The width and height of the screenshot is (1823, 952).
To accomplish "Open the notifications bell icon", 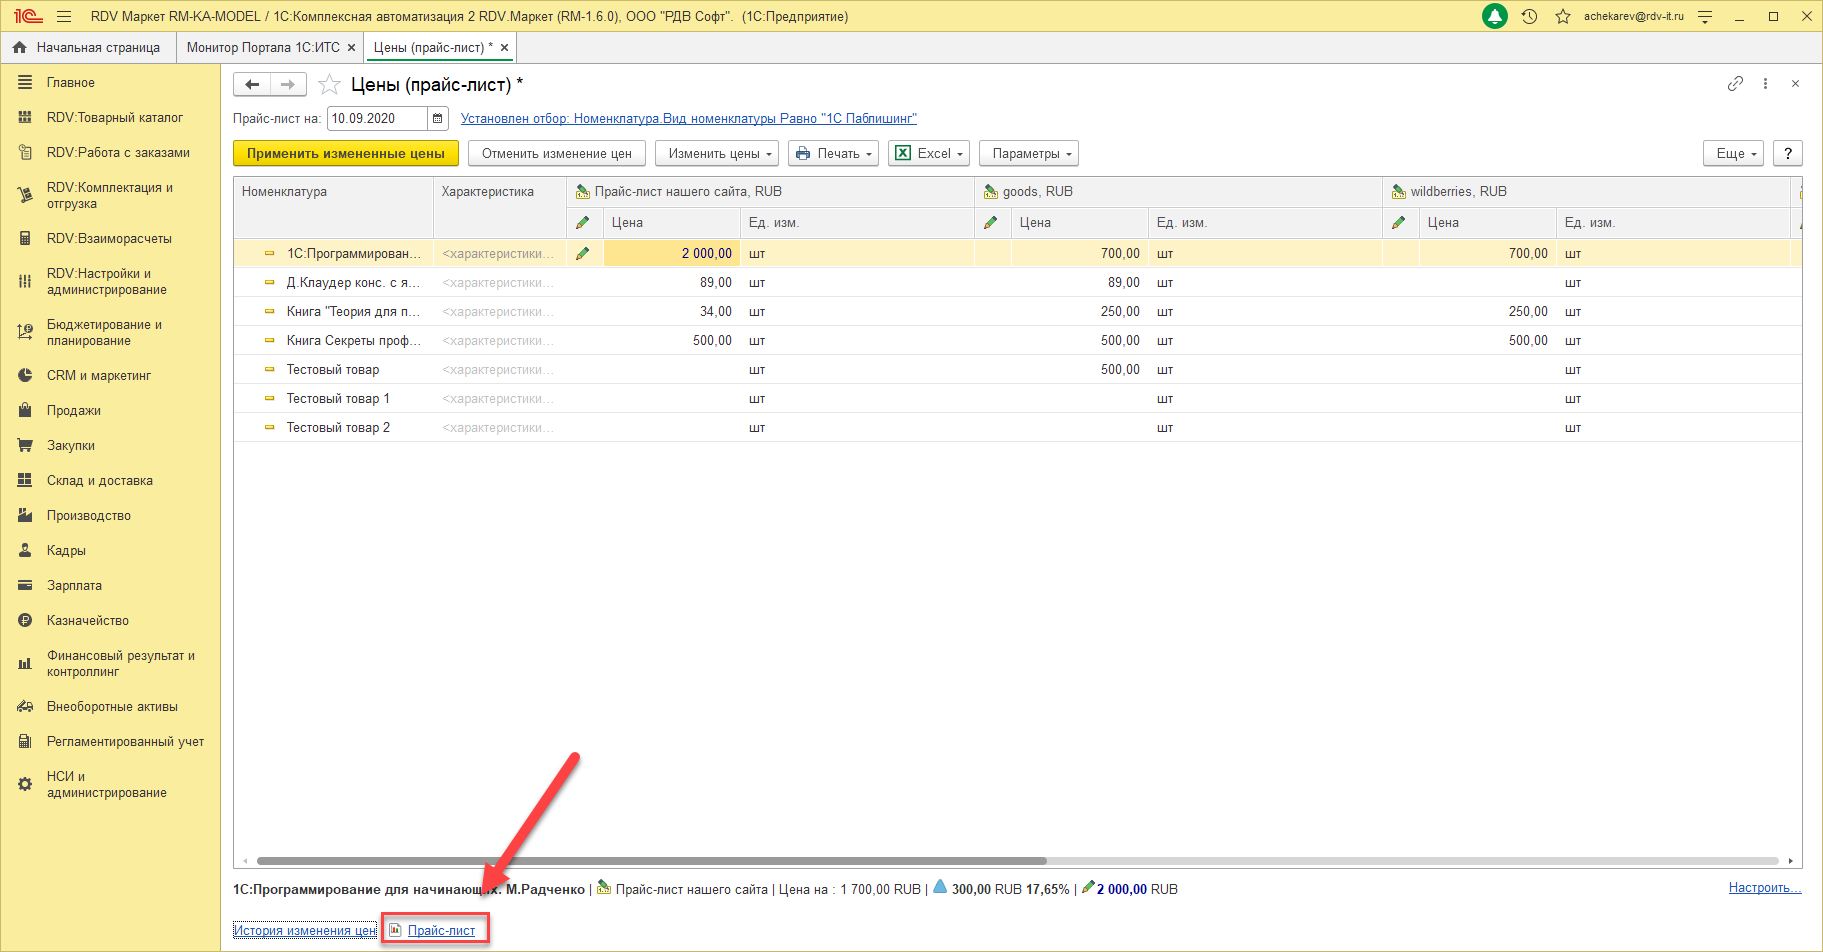I will tap(1494, 17).
